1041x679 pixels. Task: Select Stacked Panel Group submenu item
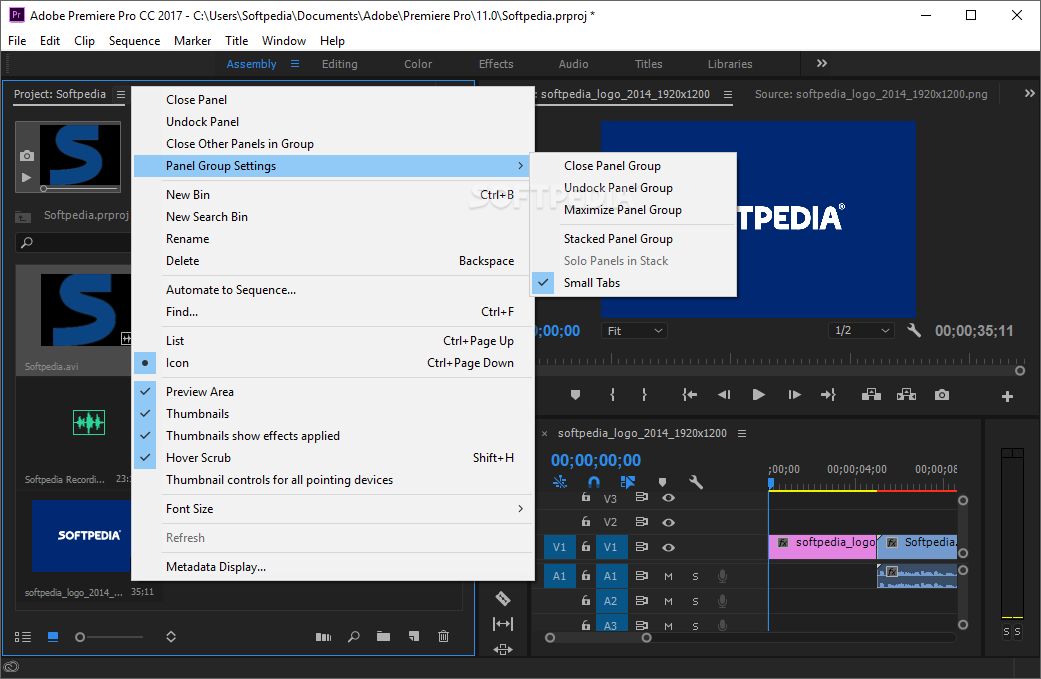[633, 239]
